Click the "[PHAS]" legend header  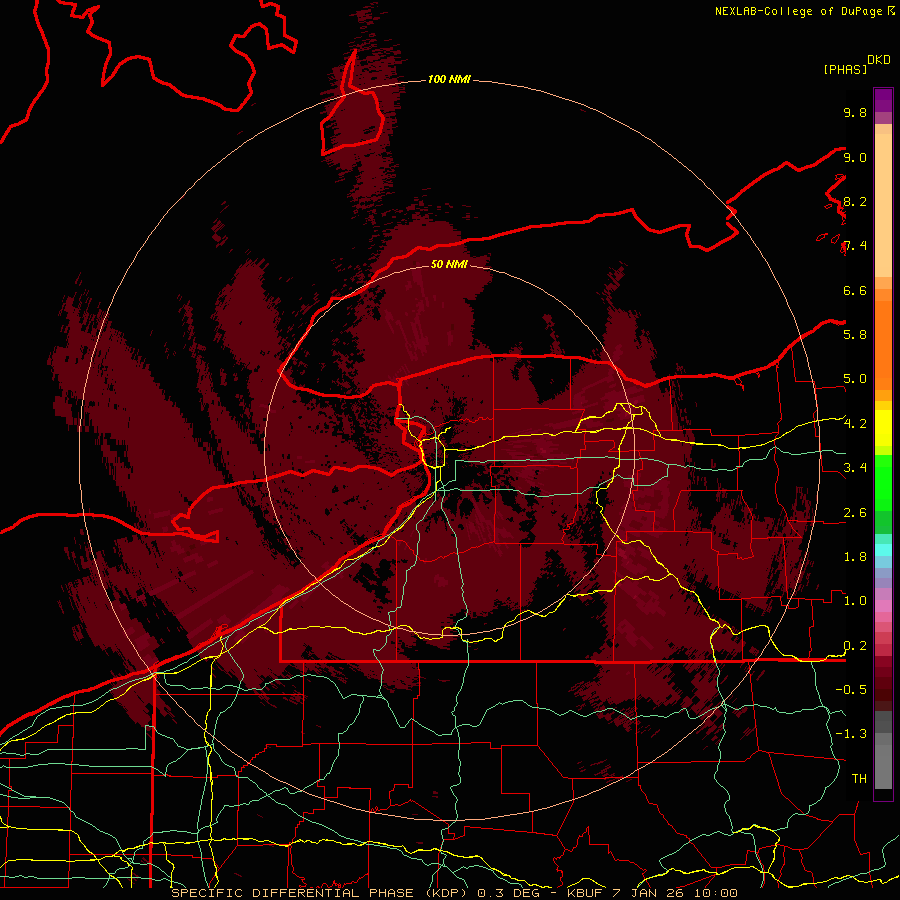[x=845, y=69]
